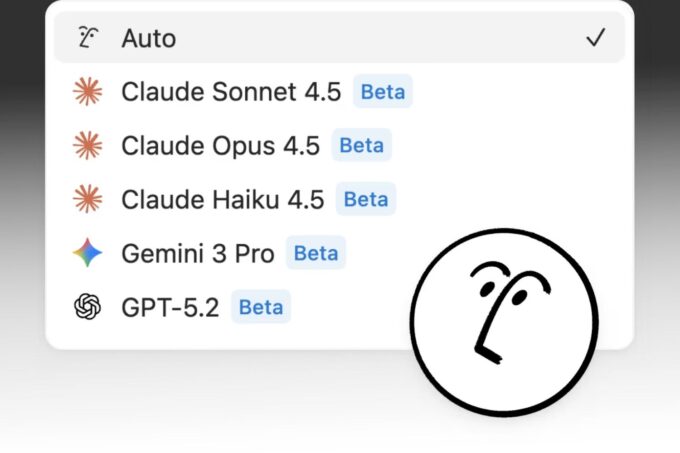The image size is (680, 453).
Task: Pick Claude Haiku 4.5 as the model
Action: point(222,199)
